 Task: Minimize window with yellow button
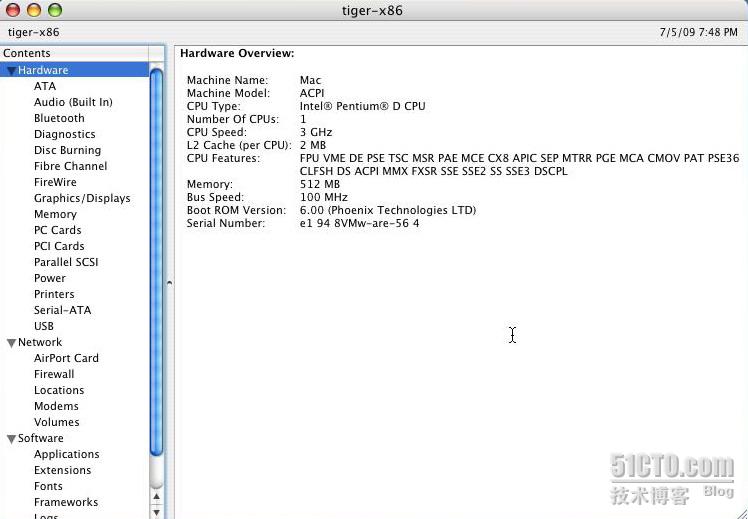tap(34, 10)
